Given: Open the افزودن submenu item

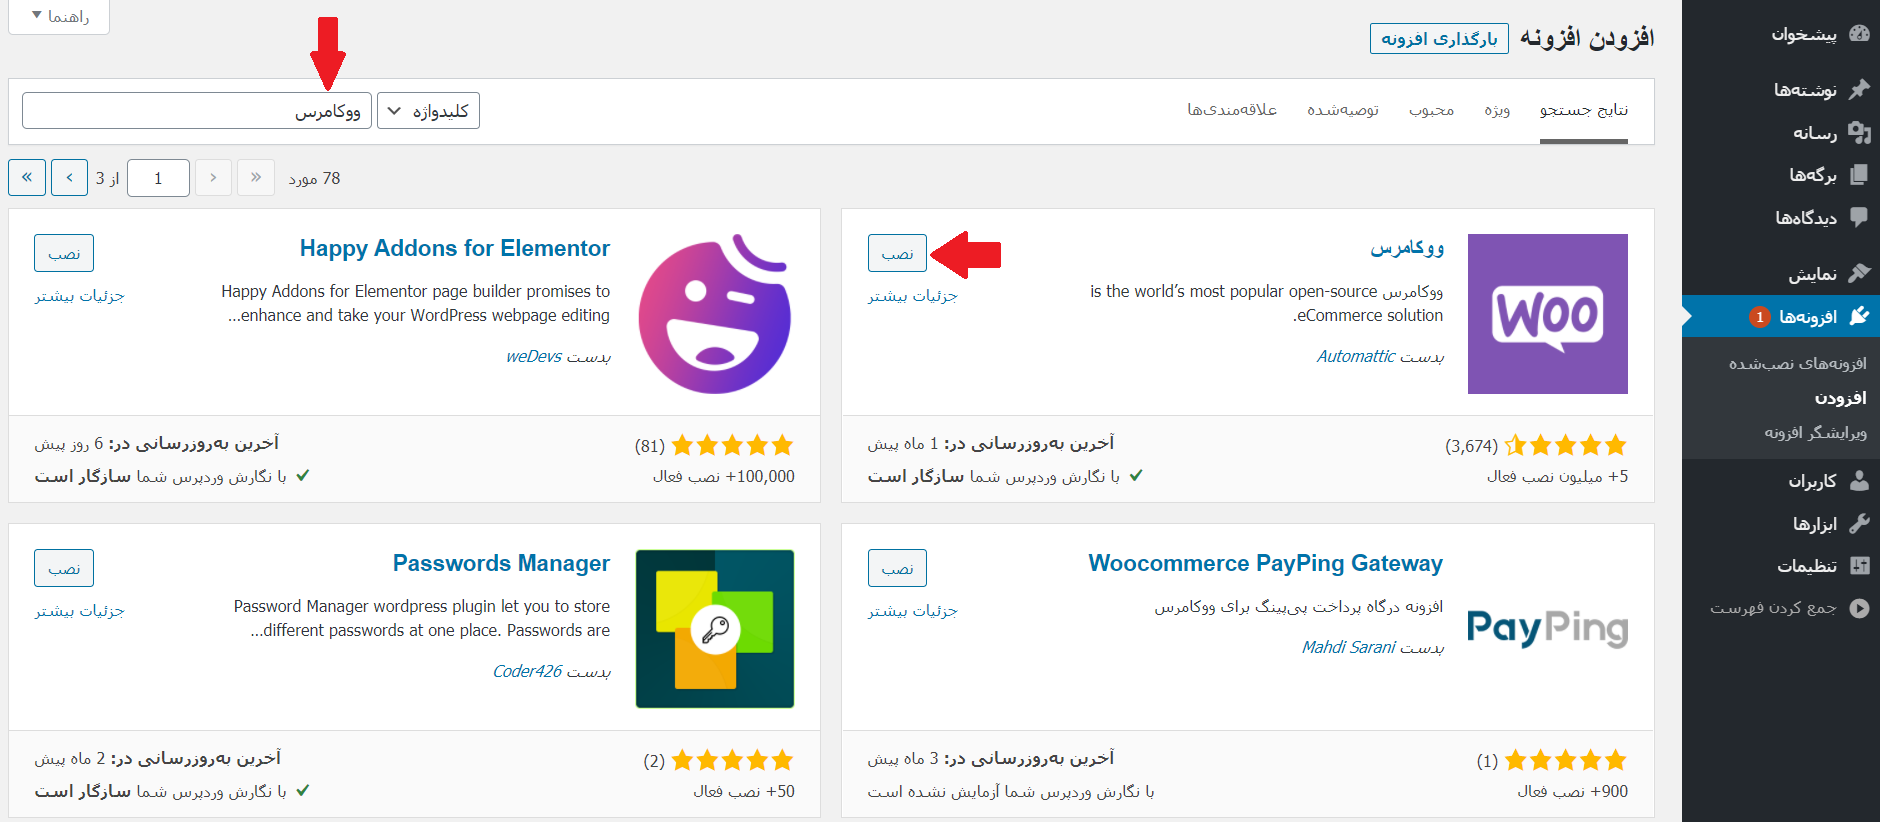Looking at the screenshot, I should [1840, 398].
